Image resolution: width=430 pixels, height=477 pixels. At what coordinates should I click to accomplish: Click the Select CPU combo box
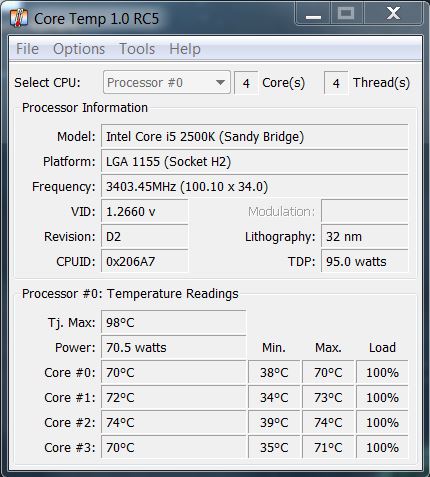pos(167,82)
